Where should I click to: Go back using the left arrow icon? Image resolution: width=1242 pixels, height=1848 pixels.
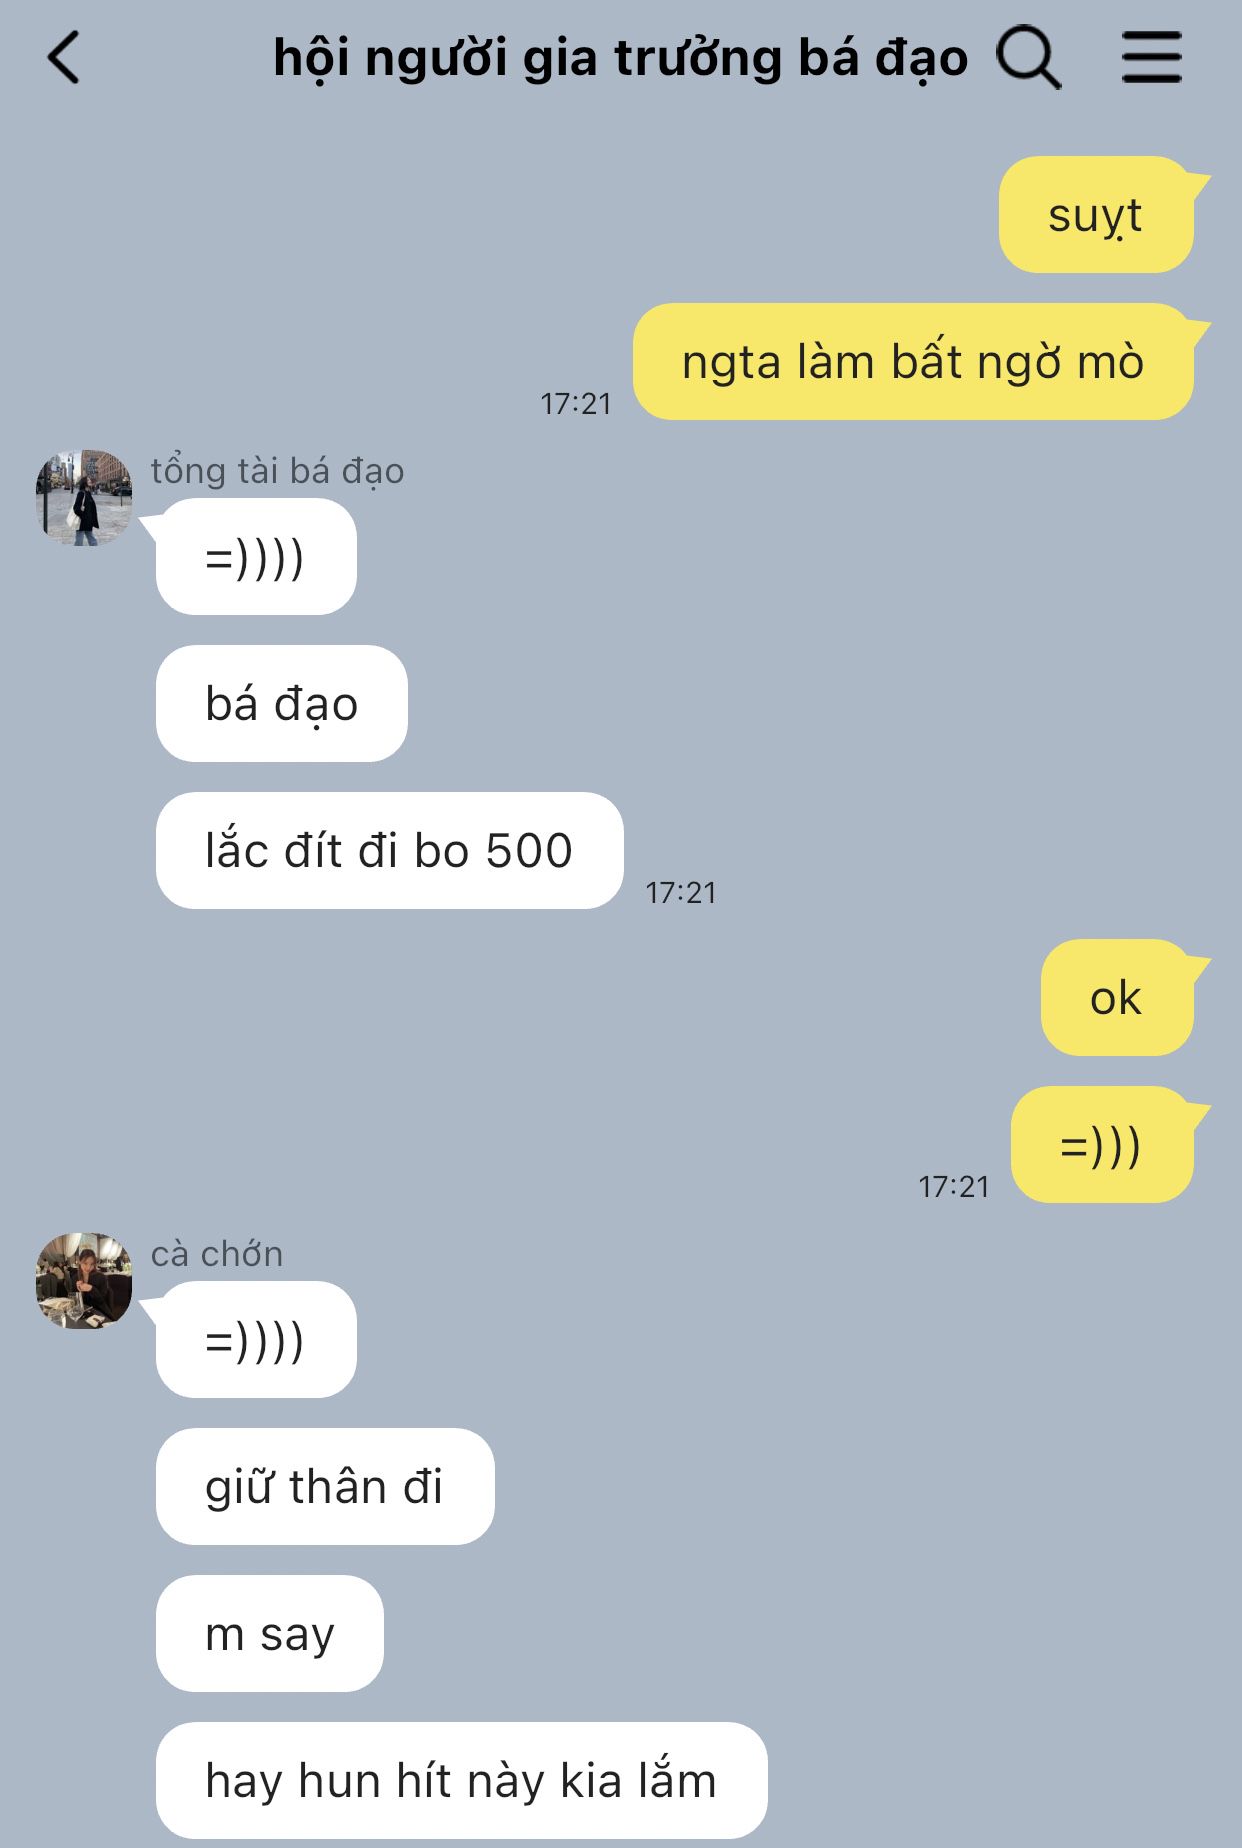coord(63,57)
